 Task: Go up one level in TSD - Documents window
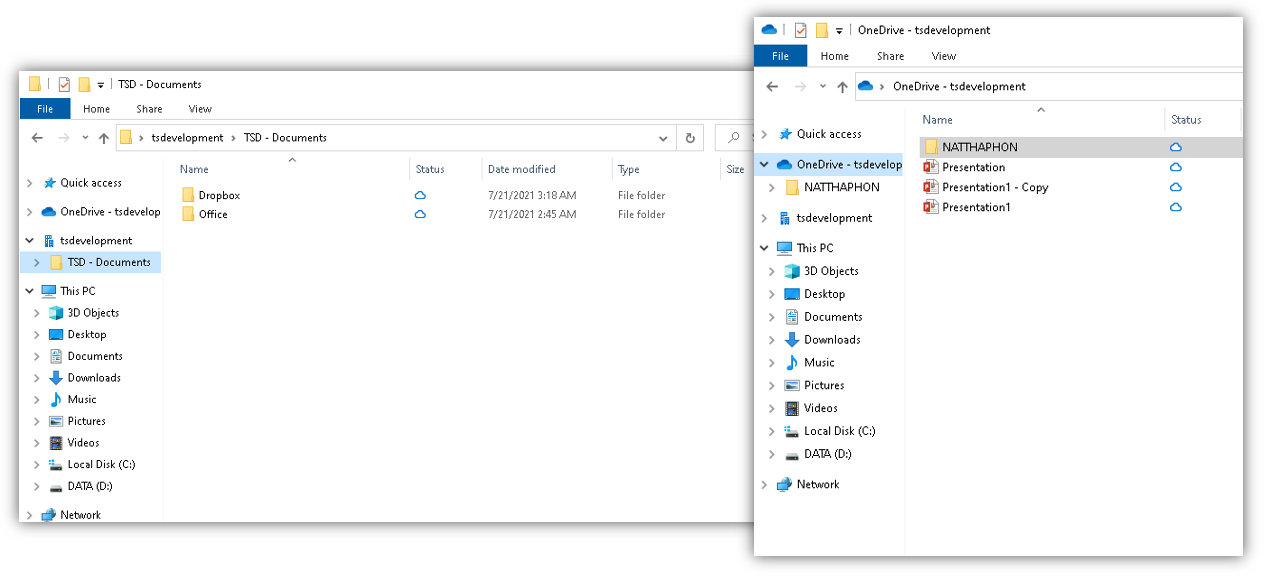pos(103,138)
